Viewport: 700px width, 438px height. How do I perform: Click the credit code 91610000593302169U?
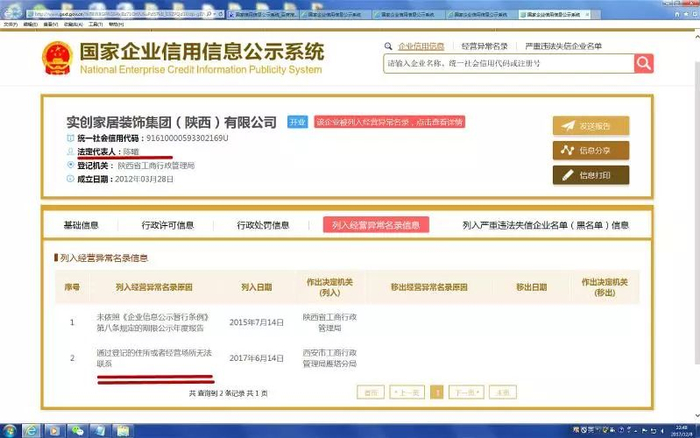188,138
